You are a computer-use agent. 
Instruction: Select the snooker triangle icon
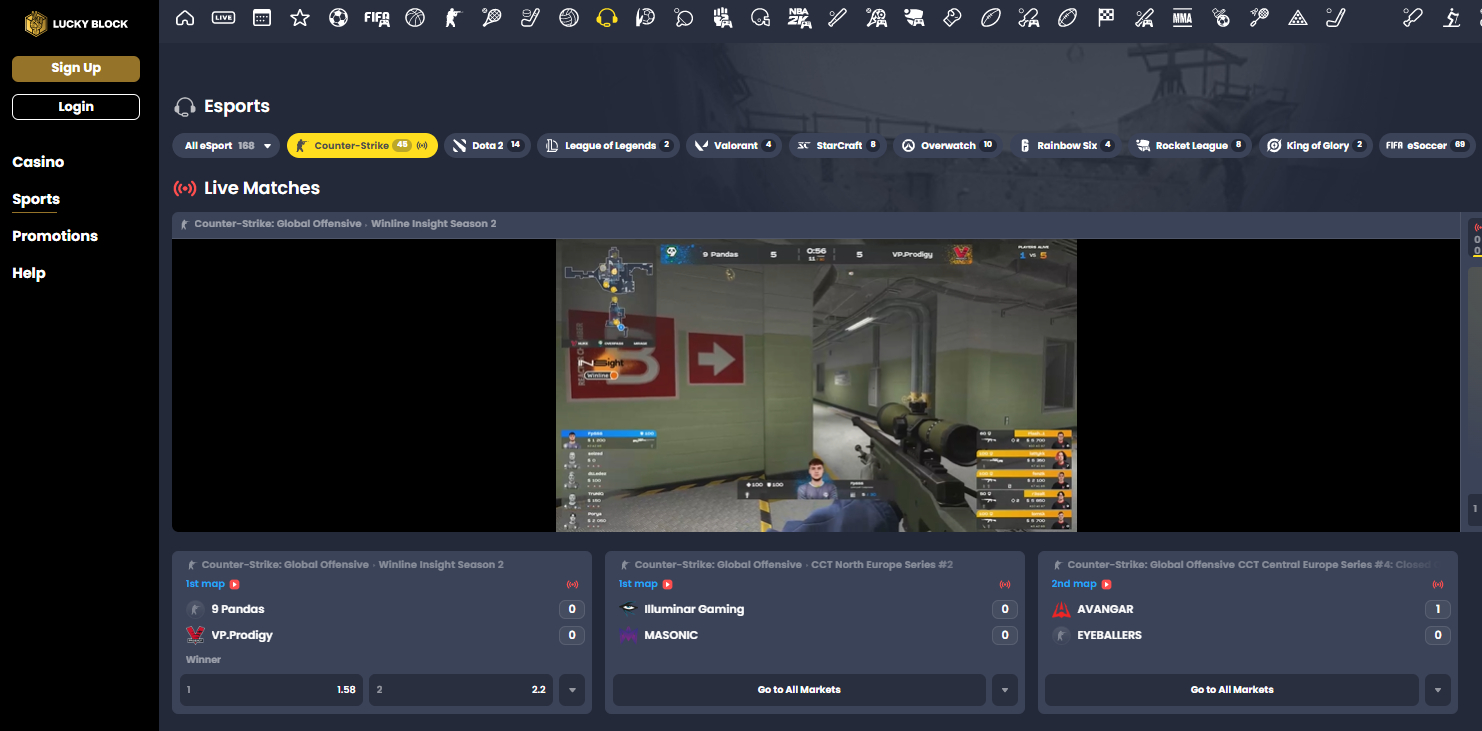(x=1298, y=17)
